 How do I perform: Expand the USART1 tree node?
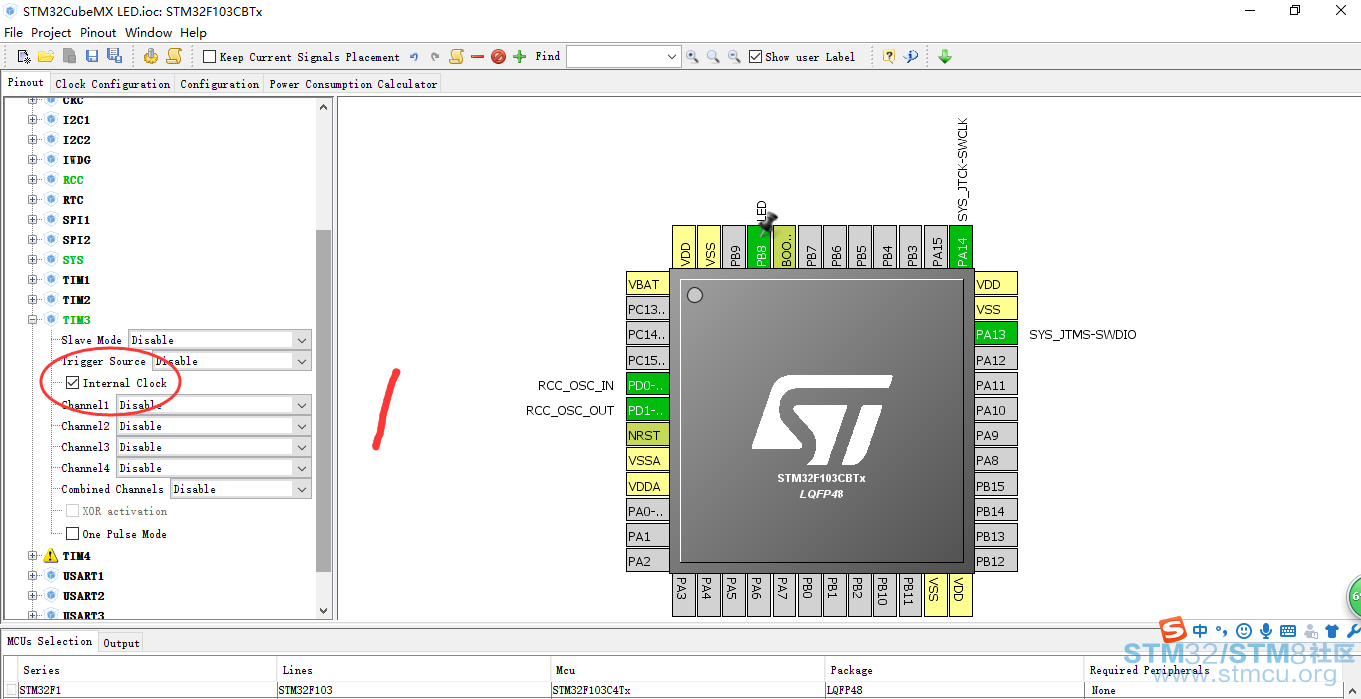[32, 576]
